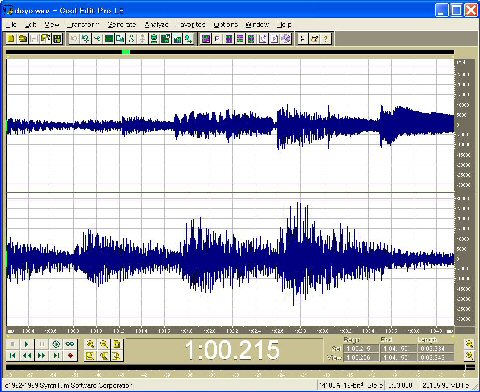The height and width of the screenshot is (392, 480).
Task: Click the question mark help icon
Action: (325, 39)
